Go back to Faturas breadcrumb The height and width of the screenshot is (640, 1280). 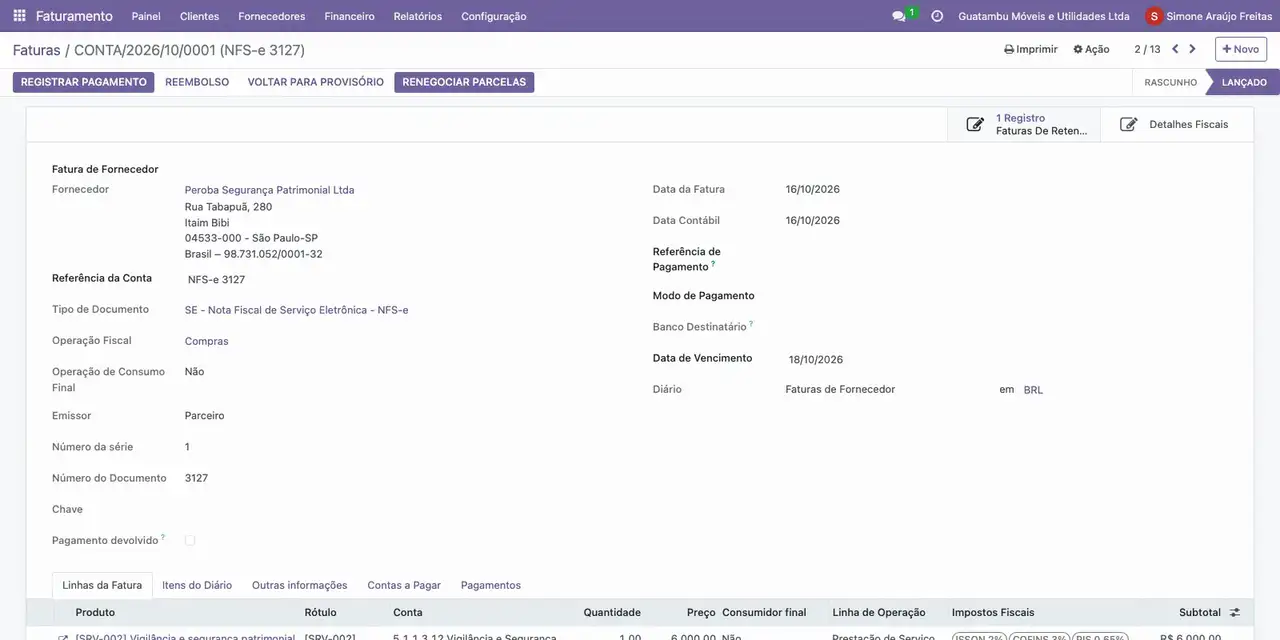pos(36,50)
